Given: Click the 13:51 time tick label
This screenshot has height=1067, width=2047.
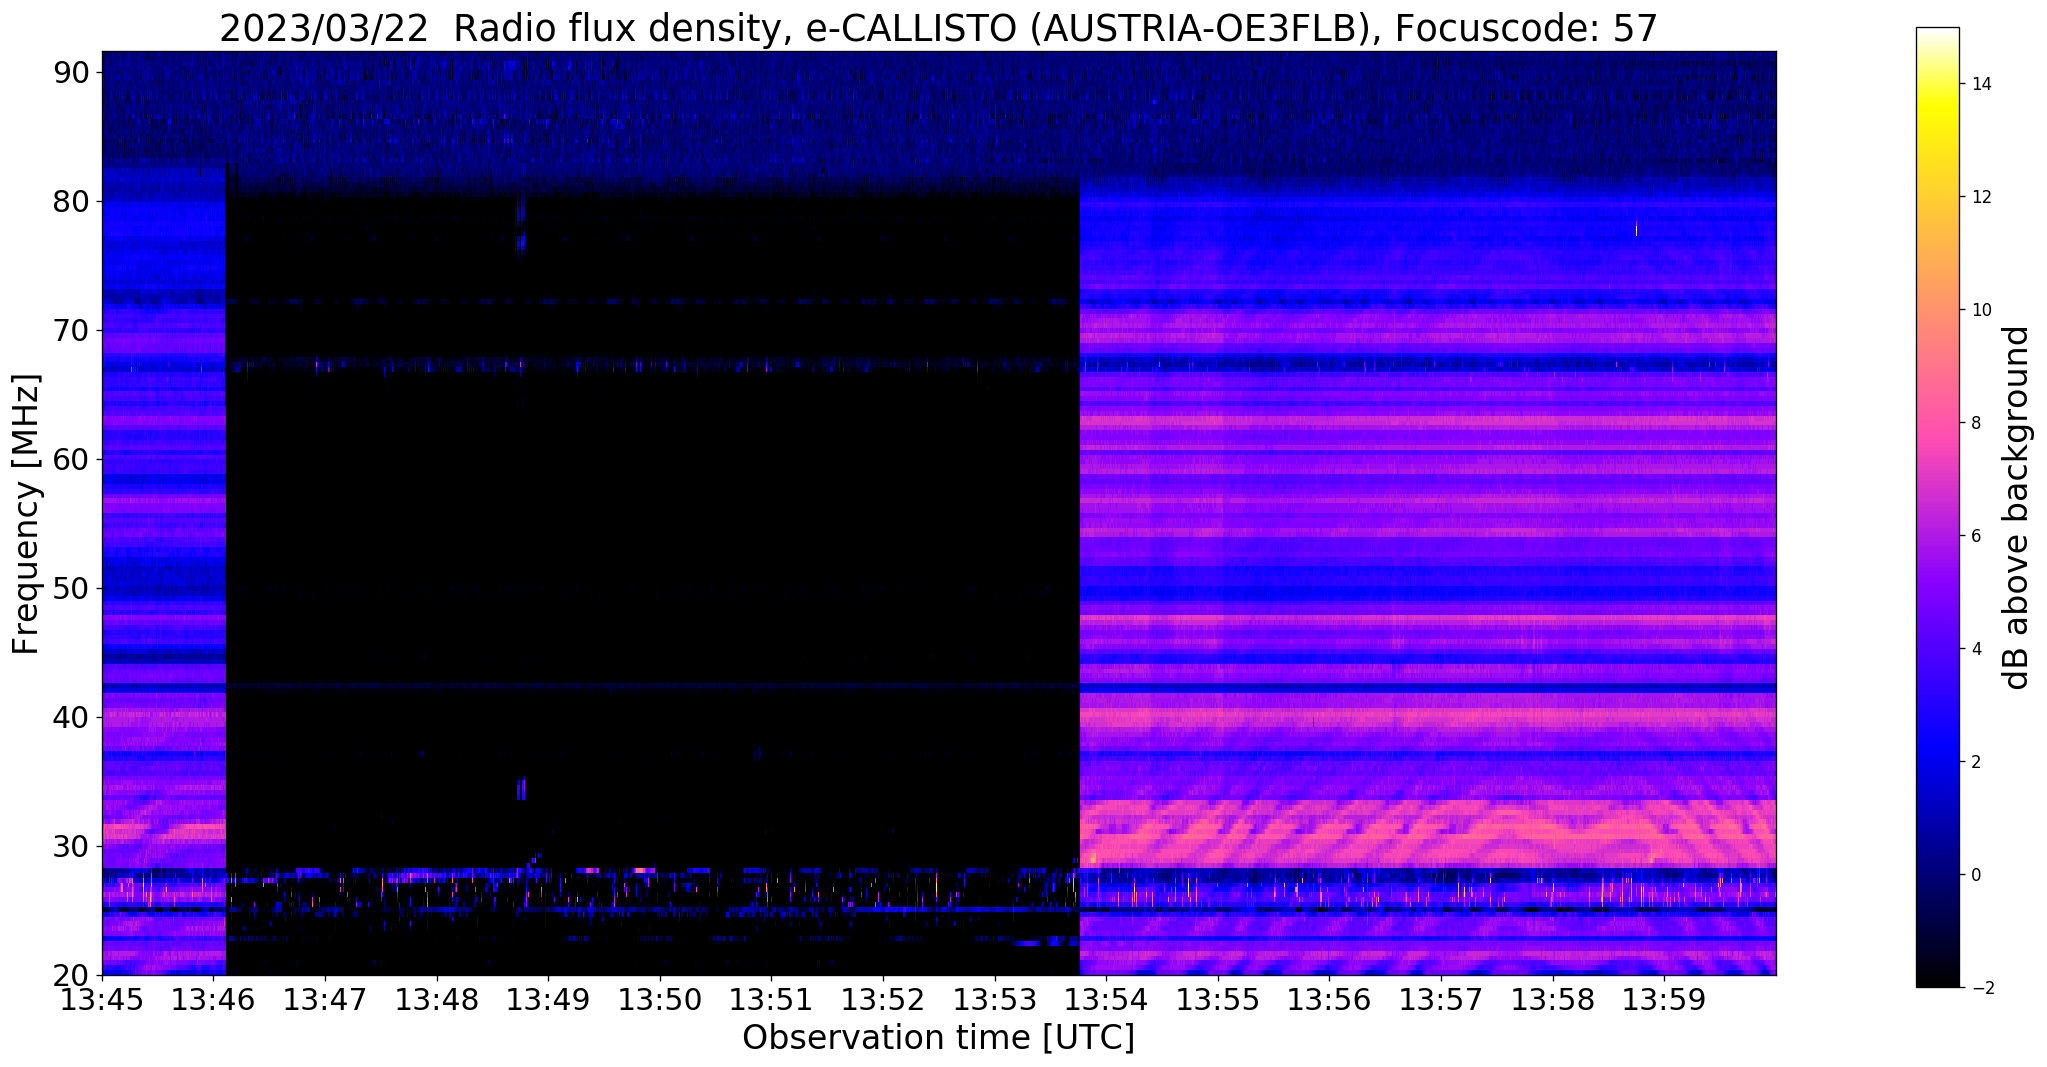Looking at the screenshot, I should [x=771, y=1001].
